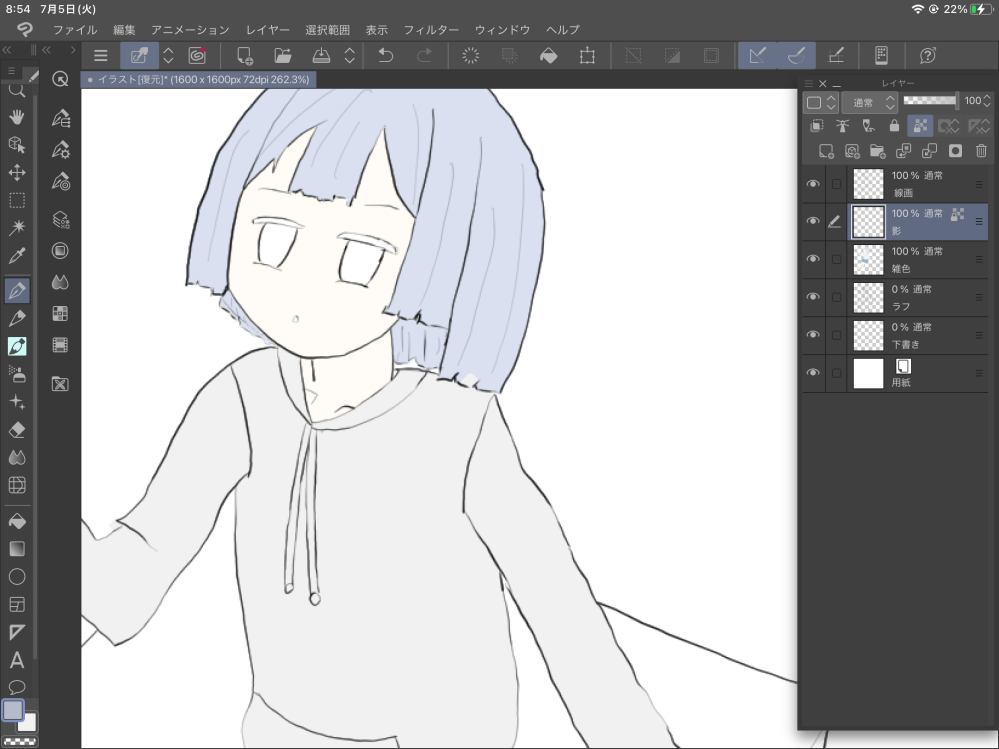Image resolution: width=999 pixels, height=749 pixels.
Task: Toggle visibility of the ラフ layer
Action: point(813,297)
